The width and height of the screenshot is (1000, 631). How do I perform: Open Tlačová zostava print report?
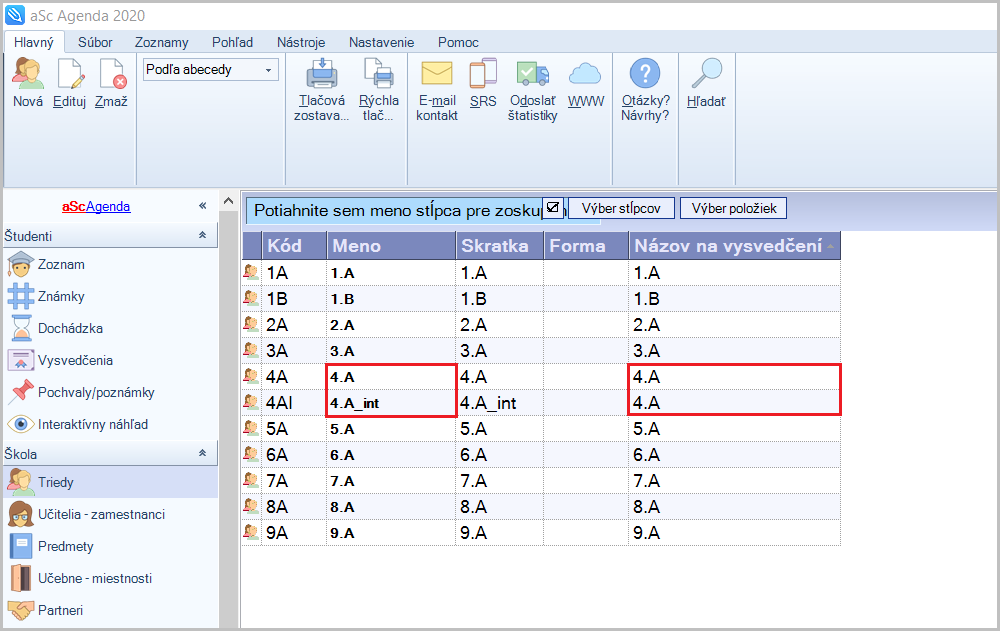pos(322,75)
